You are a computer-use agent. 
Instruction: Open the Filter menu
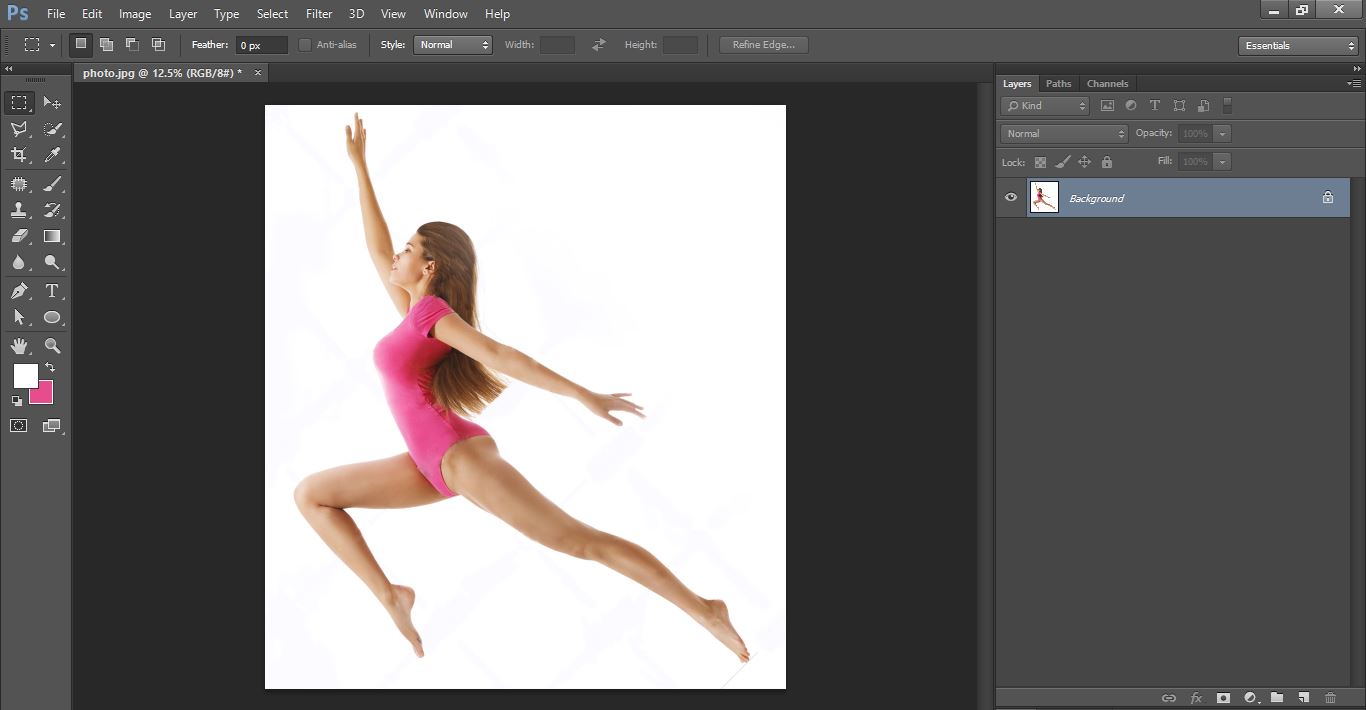point(319,14)
